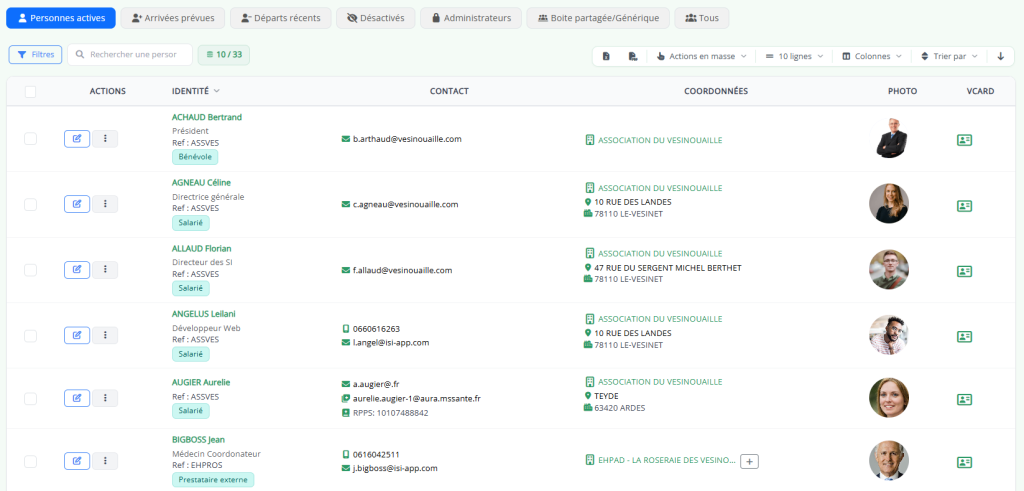Viewport: 1024px width, 491px height.
Task: Edit ACHAUD Bertrand with pencil icon
Action: point(77,138)
